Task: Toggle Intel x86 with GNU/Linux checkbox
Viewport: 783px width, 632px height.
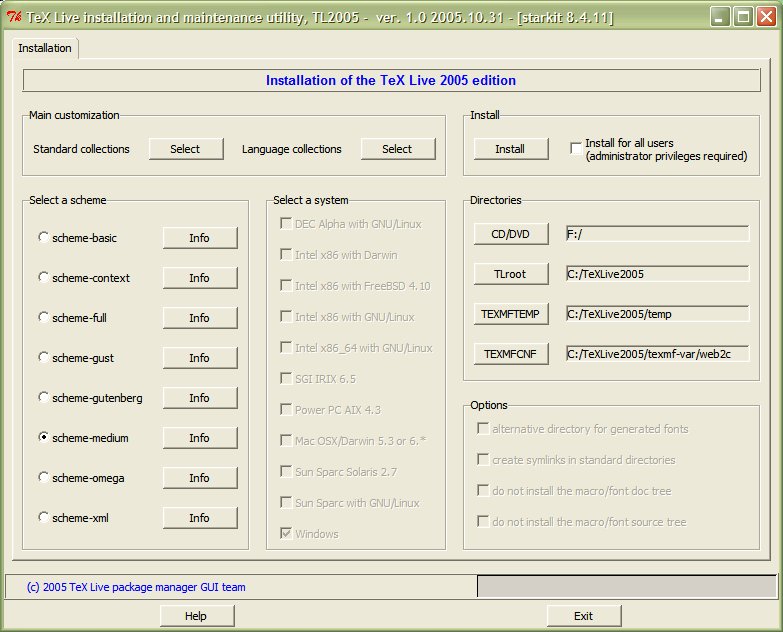Action: [x=286, y=316]
